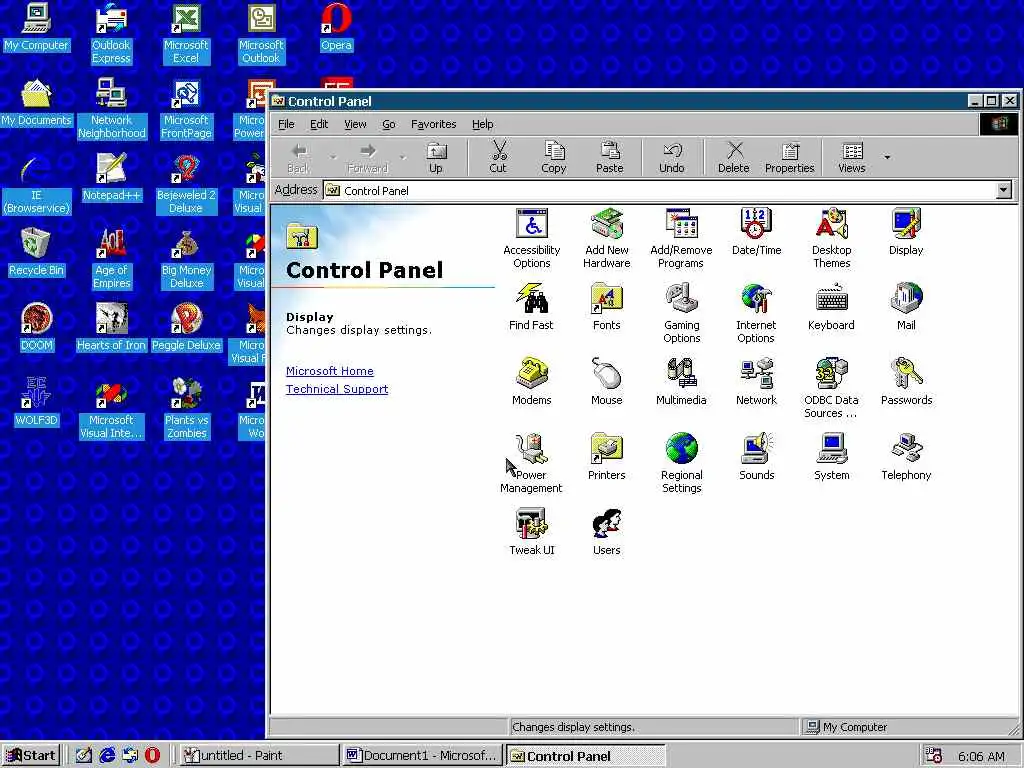Open the Tweak UI applet
The image size is (1024, 768).
click(532, 532)
